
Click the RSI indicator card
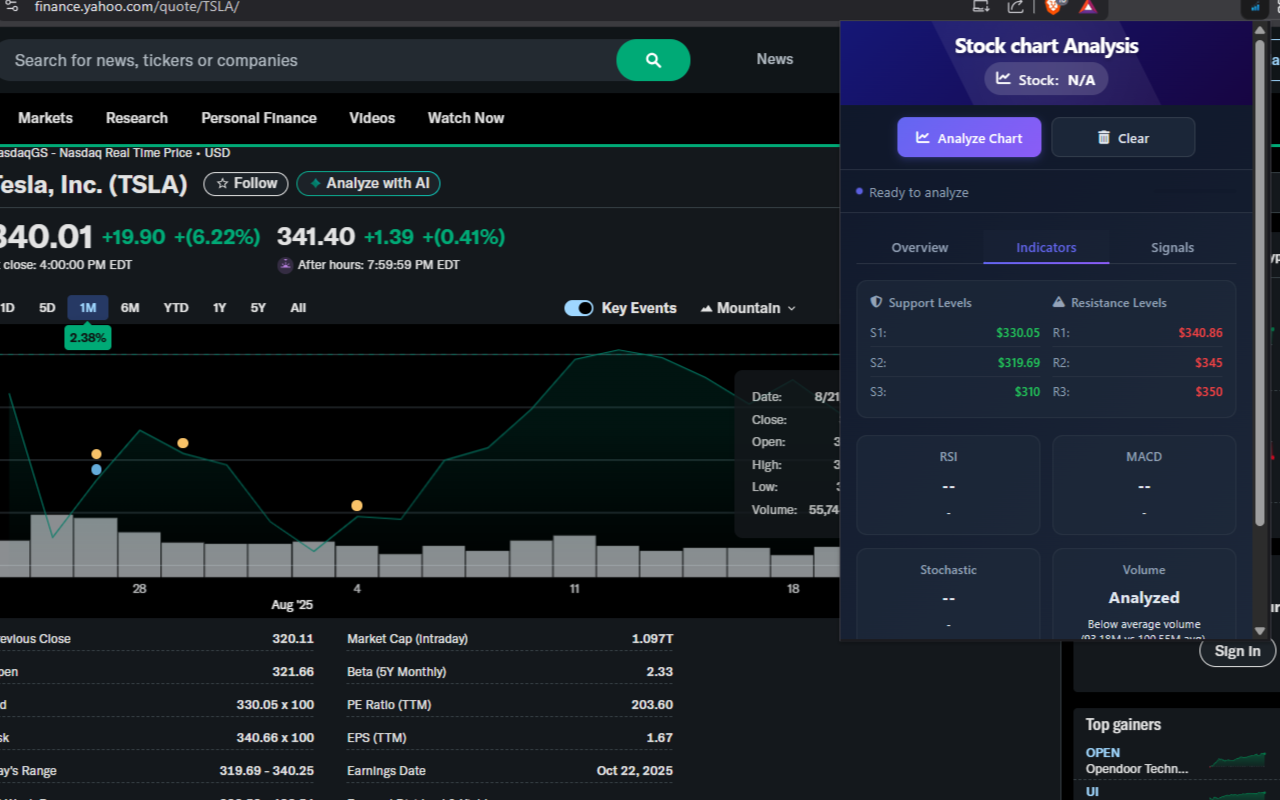coord(948,485)
